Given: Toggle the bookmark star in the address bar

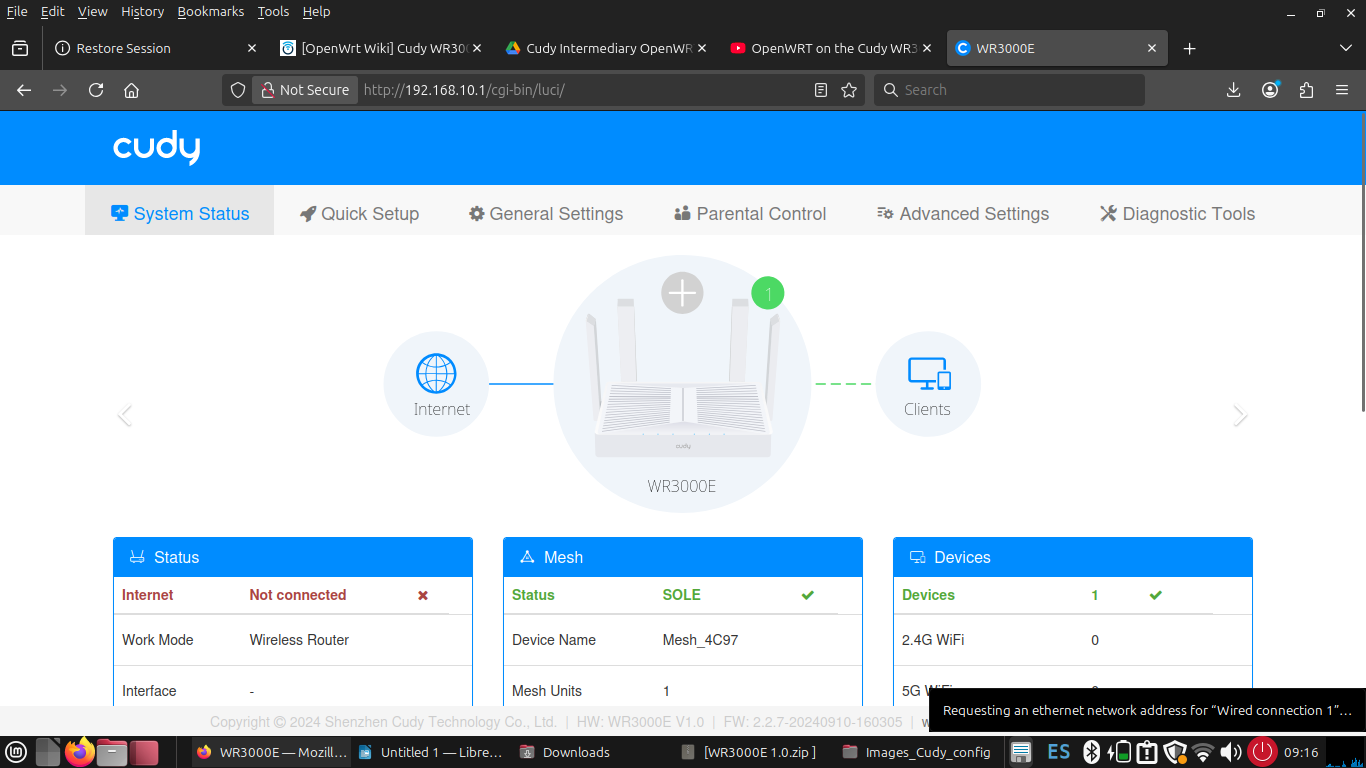Looking at the screenshot, I should click(847, 90).
